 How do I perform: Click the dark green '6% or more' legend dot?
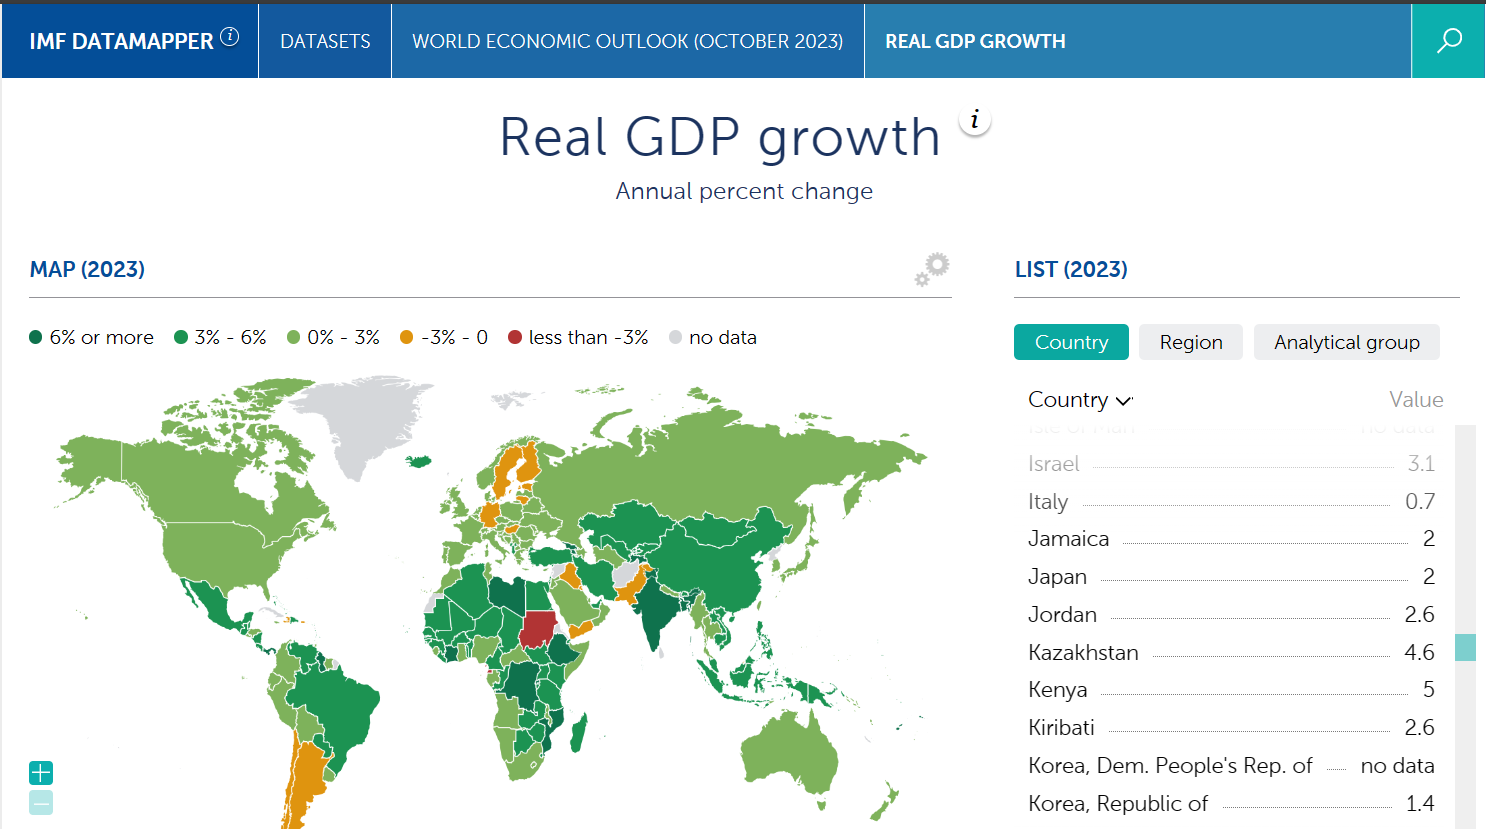36,338
